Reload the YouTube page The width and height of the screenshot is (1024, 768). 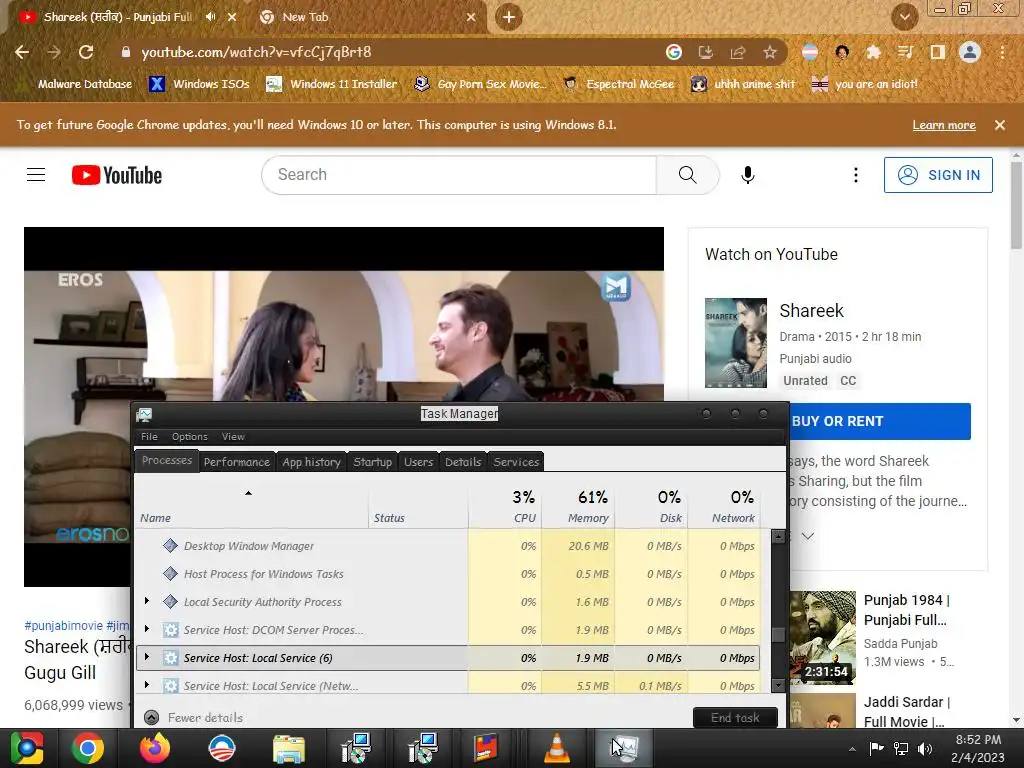[86, 52]
